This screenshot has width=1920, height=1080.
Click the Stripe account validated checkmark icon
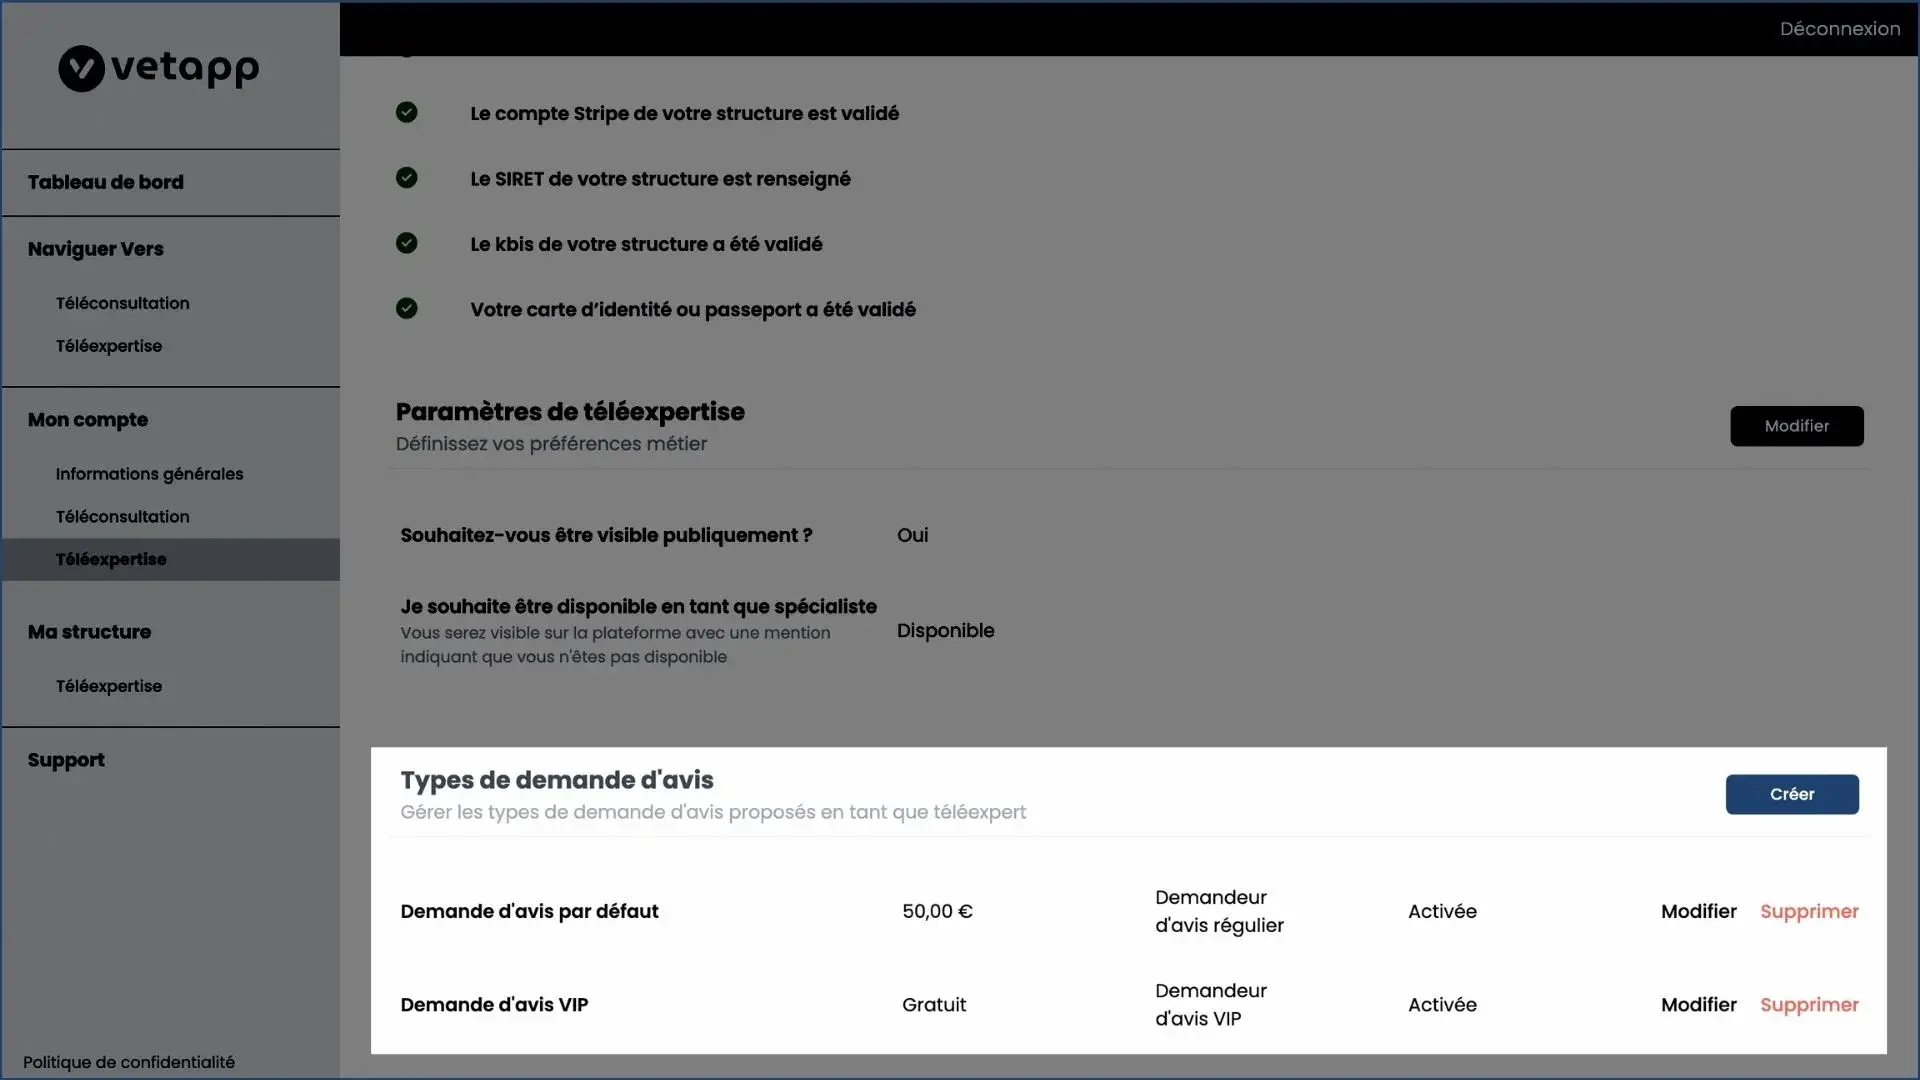point(406,112)
